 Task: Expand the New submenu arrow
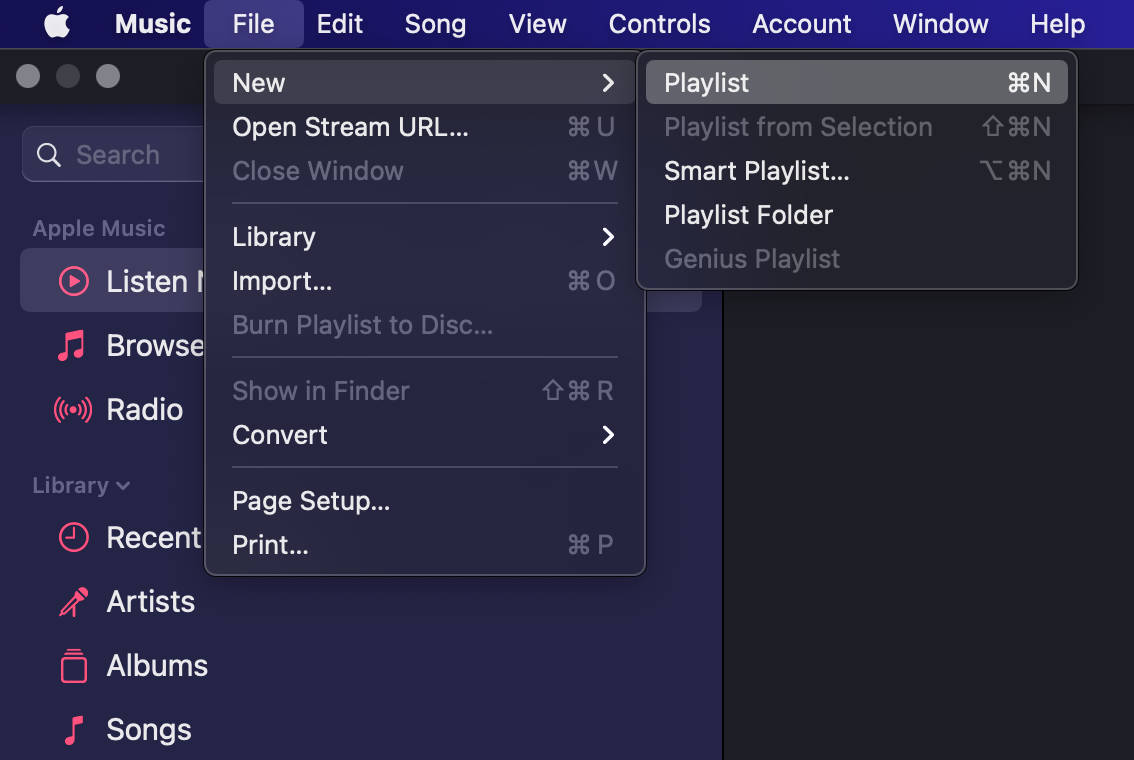[x=608, y=83]
